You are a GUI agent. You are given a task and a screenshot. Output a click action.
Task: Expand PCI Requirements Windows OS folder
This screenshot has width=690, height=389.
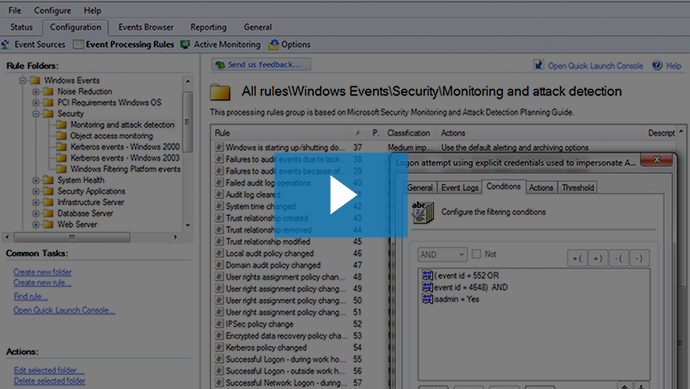tap(36, 103)
